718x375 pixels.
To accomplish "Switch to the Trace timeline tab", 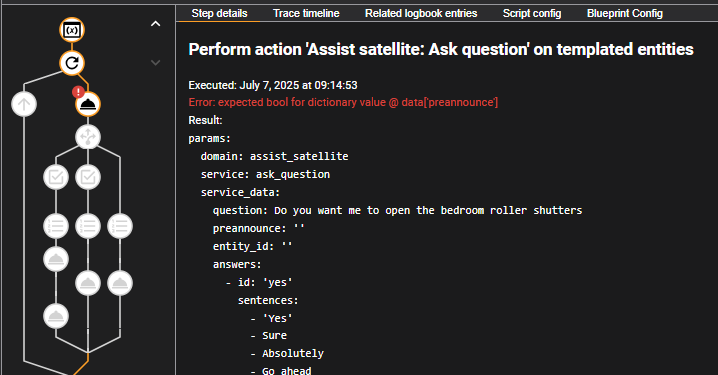I will coord(306,13).
